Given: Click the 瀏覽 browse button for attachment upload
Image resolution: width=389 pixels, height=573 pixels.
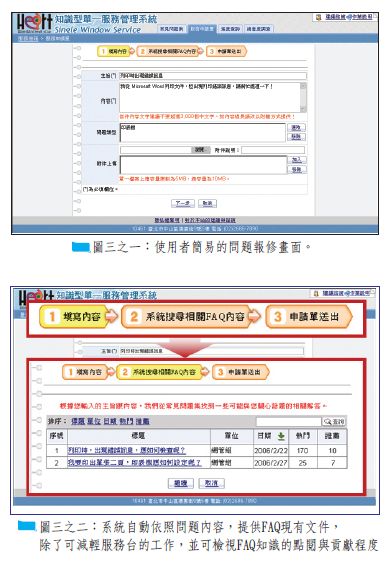Looking at the screenshot, I should tap(201, 150).
